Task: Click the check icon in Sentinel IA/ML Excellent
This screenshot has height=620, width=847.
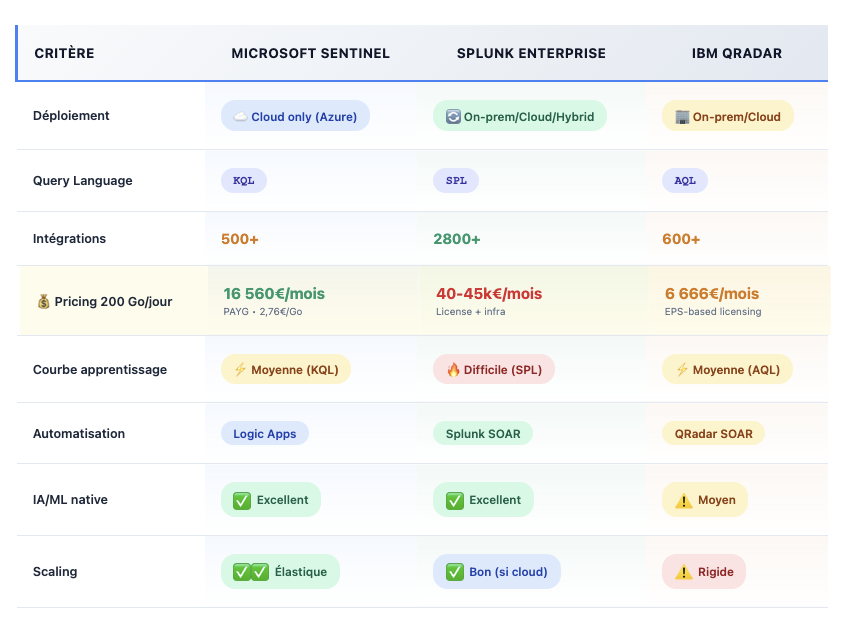Action: [x=241, y=501]
